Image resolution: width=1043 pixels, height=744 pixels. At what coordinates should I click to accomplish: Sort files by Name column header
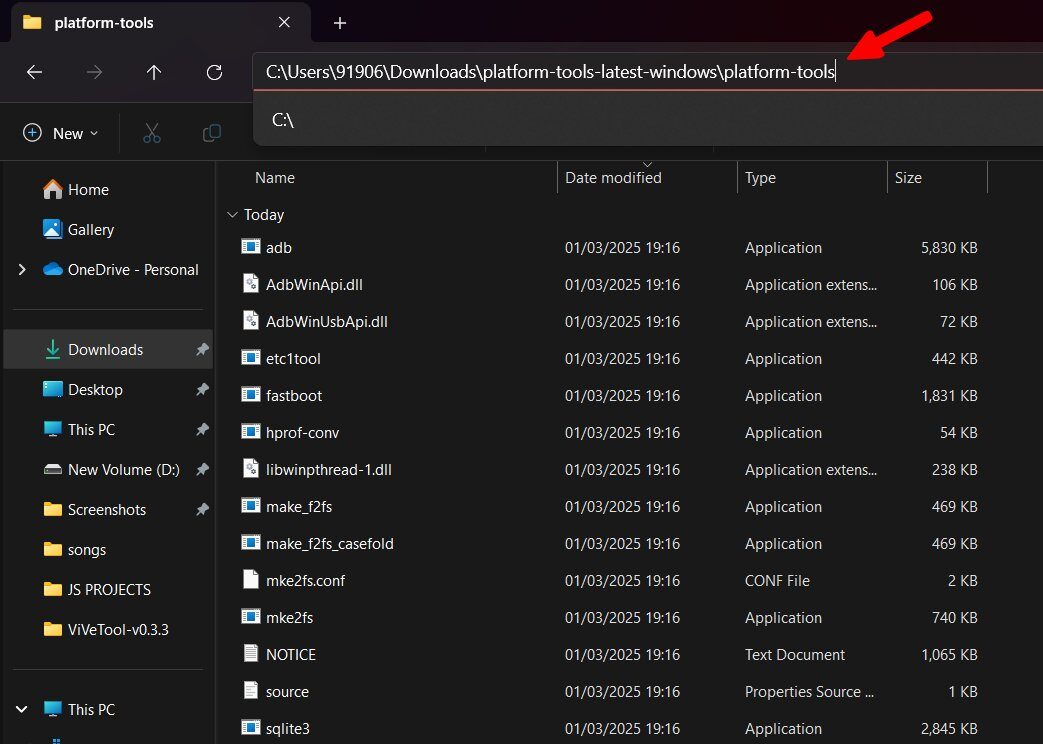pyautogui.click(x=275, y=178)
